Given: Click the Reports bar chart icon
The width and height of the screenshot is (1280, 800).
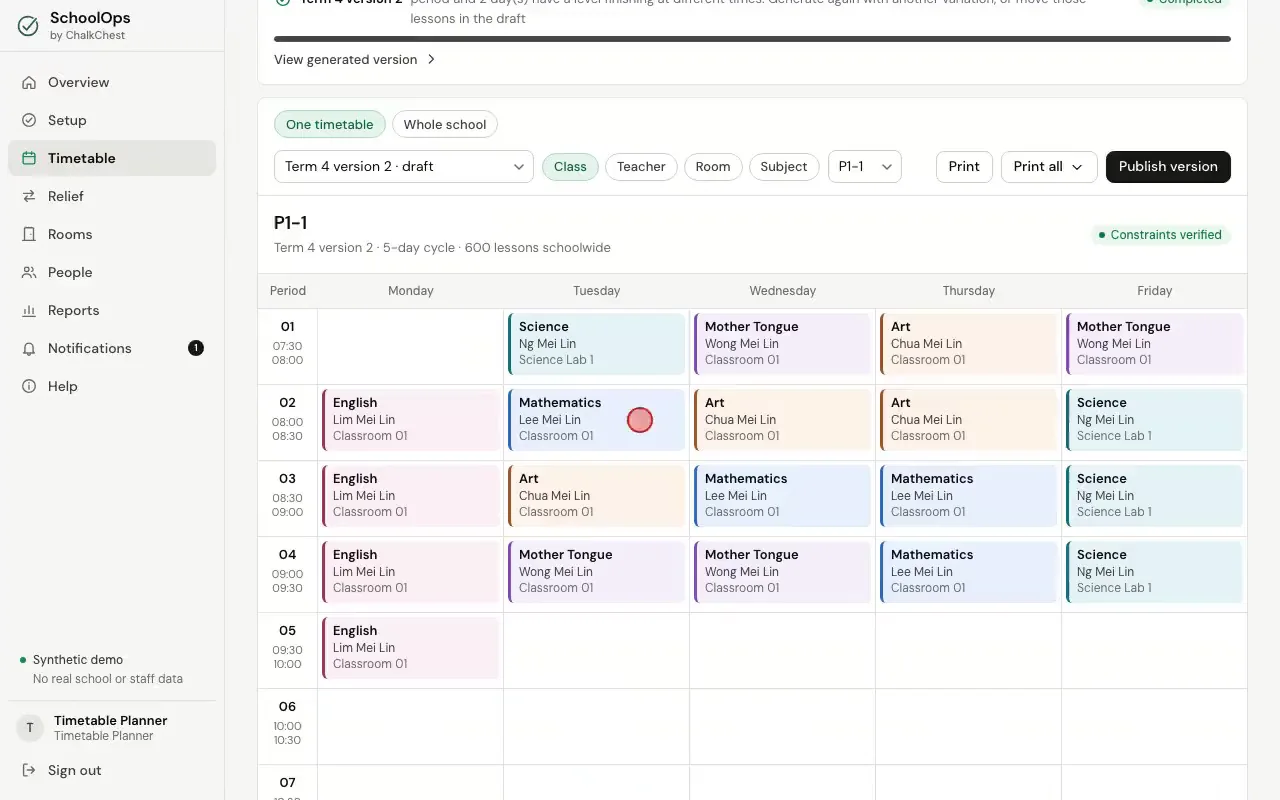Looking at the screenshot, I should 29,310.
